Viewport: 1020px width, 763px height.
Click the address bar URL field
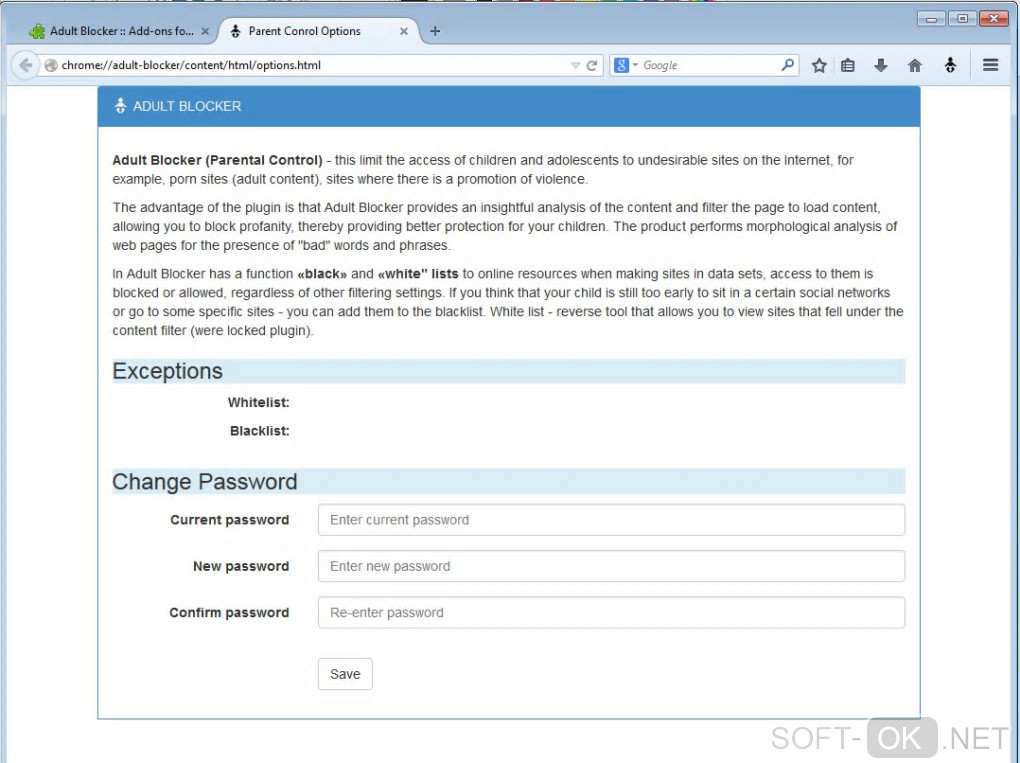pyautogui.click(x=300, y=66)
